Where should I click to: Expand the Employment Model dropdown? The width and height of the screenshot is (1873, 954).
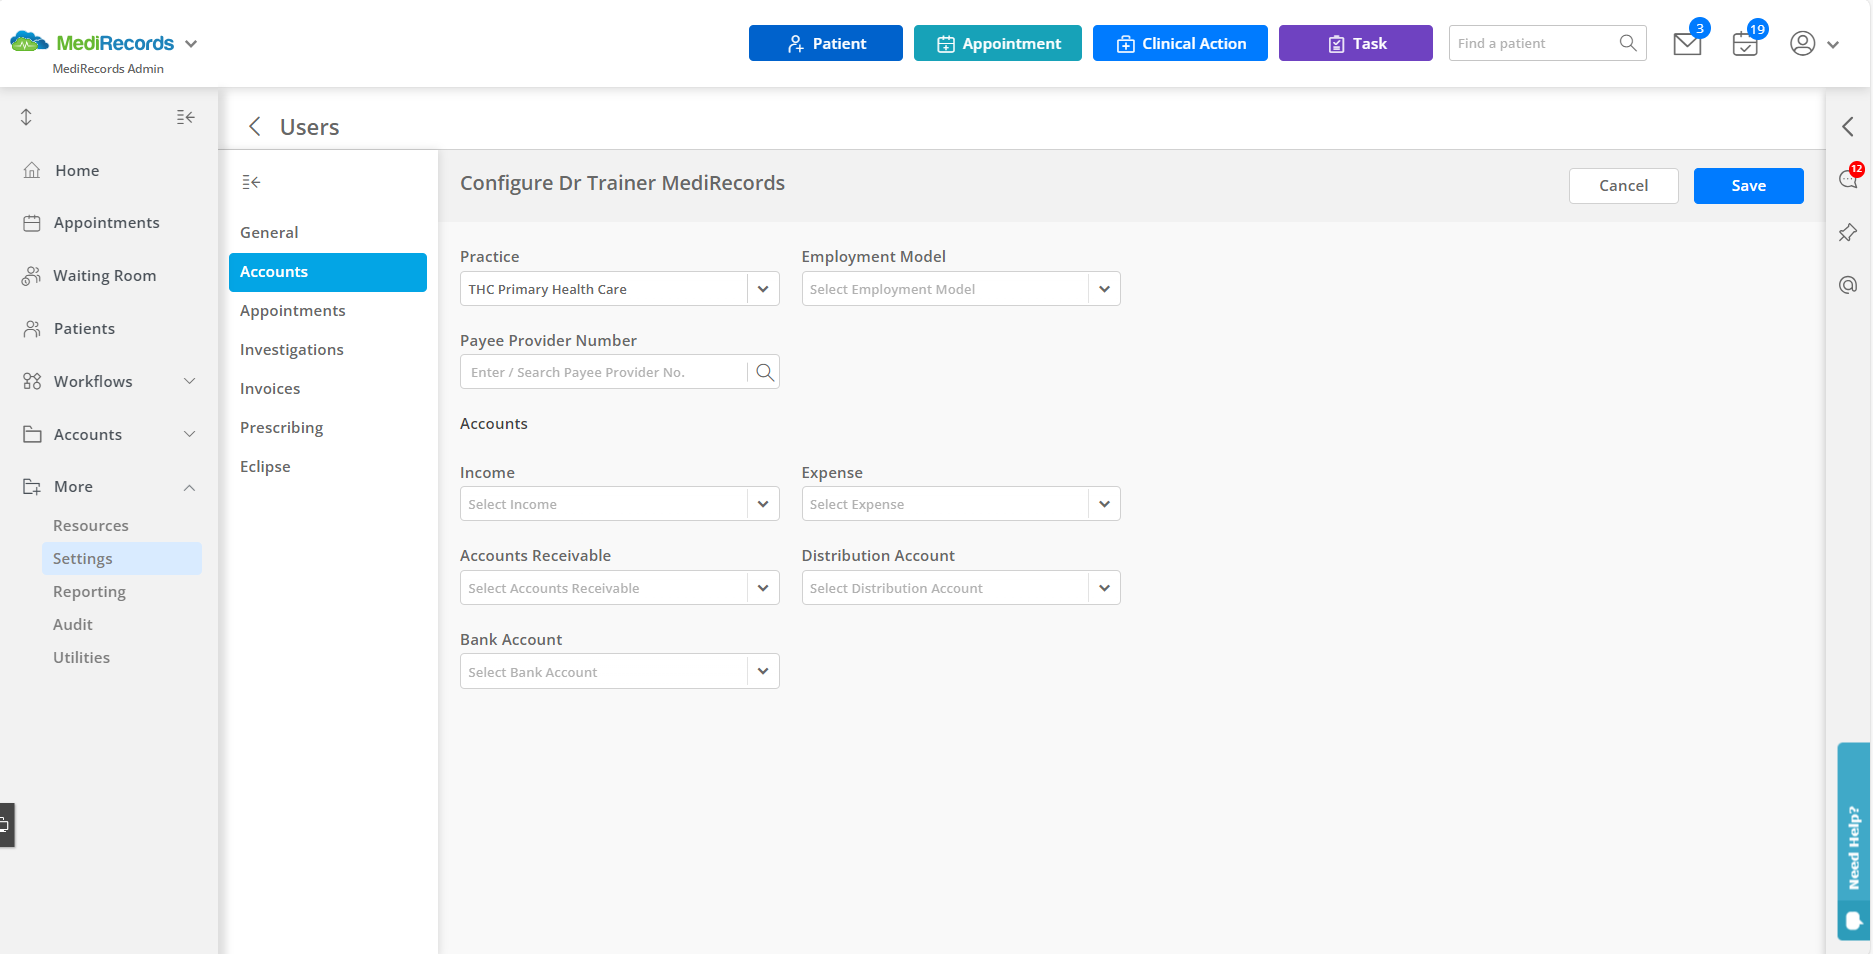coord(1104,288)
